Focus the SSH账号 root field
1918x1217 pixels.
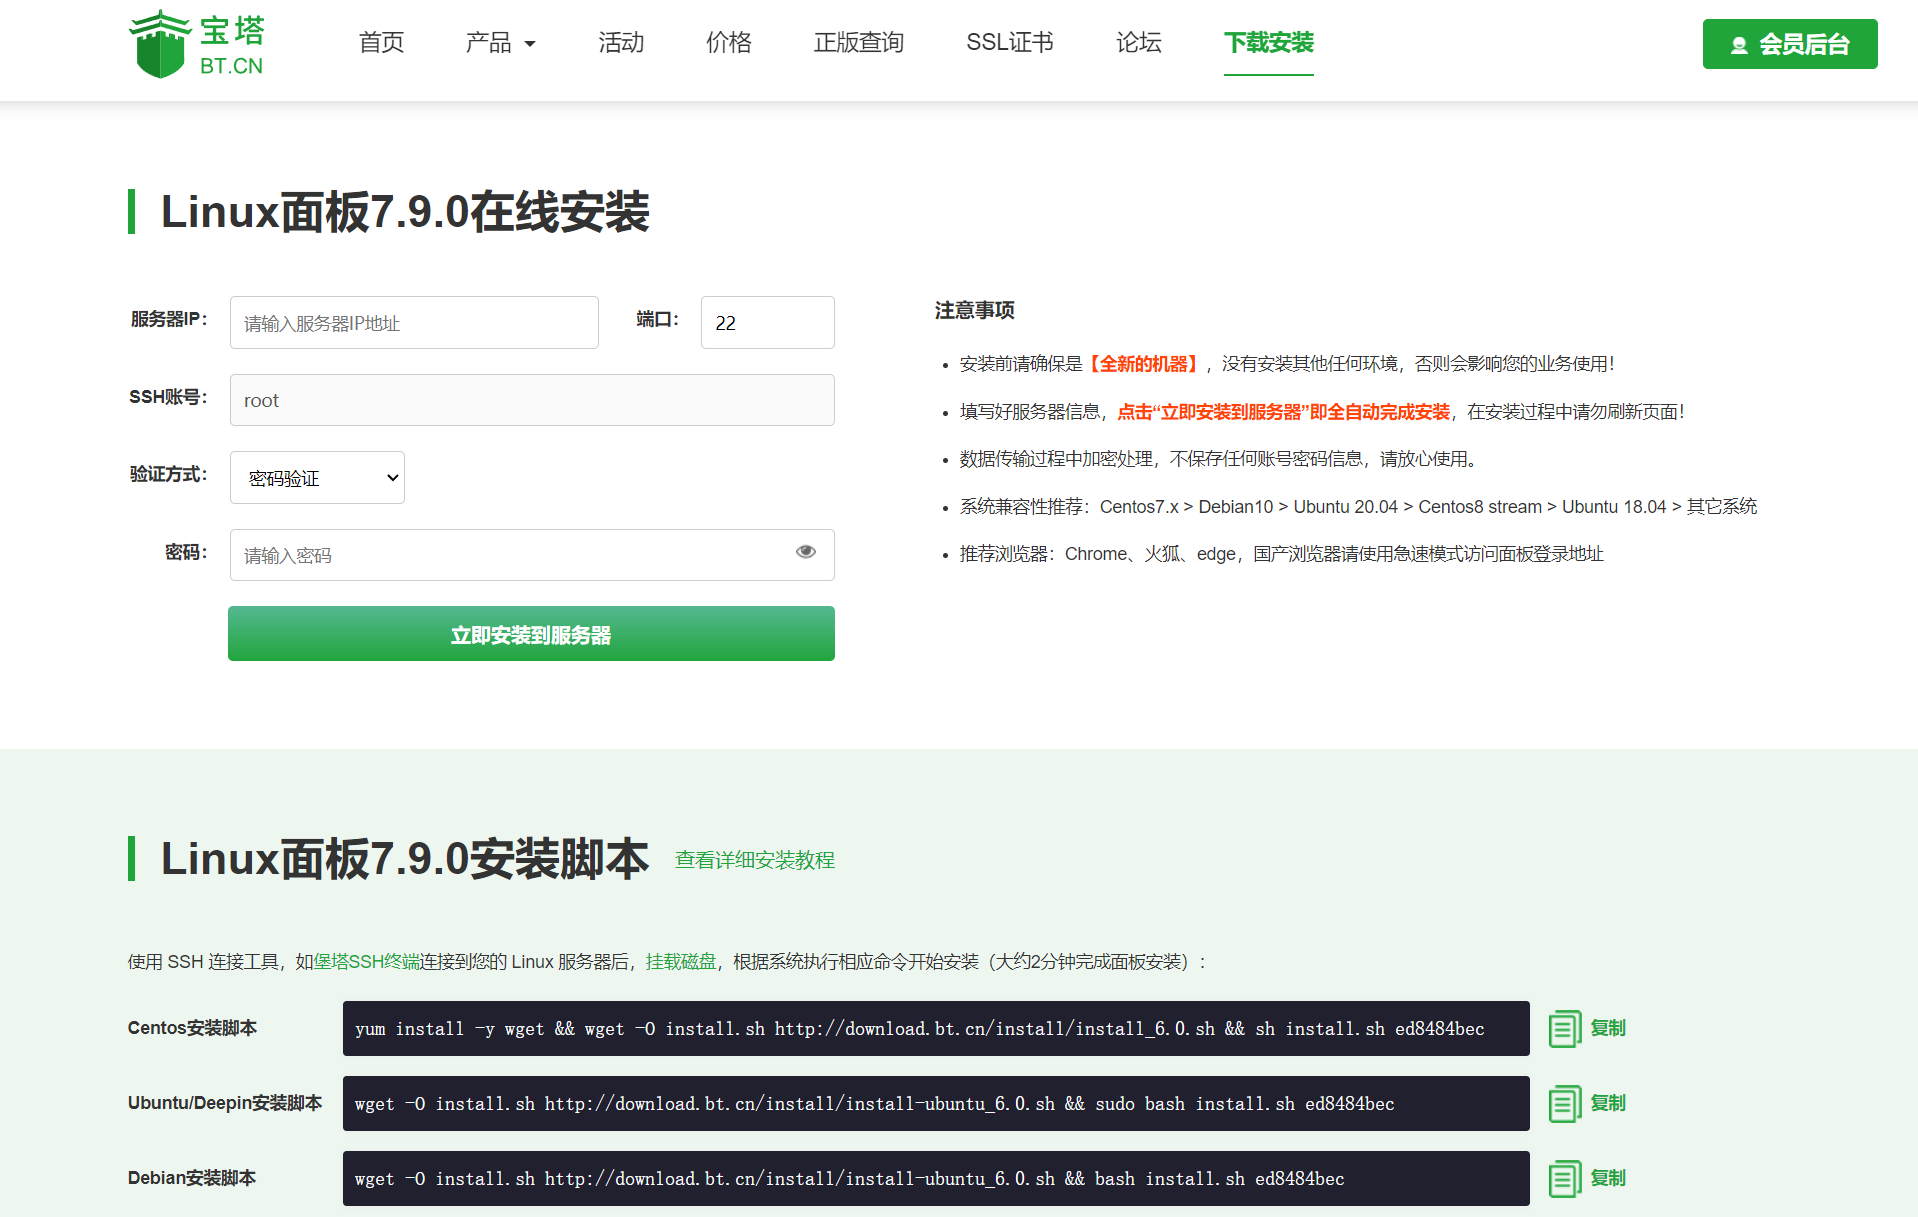coord(532,400)
